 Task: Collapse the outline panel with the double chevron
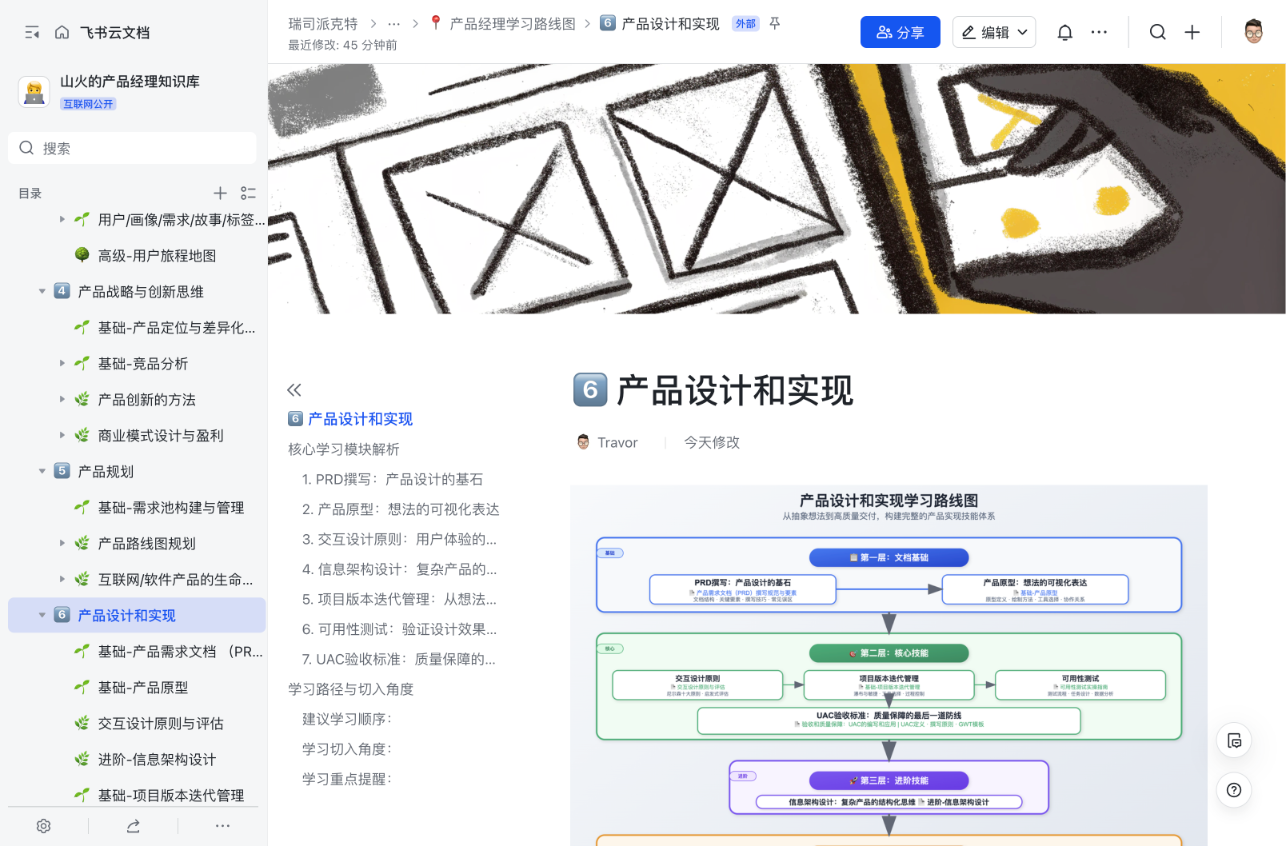pyautogui.click(x=294, y=389)
